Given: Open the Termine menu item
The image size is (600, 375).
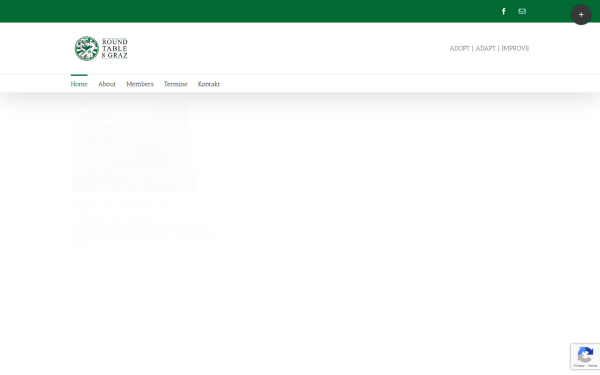Looking at the screenshot, I should tap(176, 84).
